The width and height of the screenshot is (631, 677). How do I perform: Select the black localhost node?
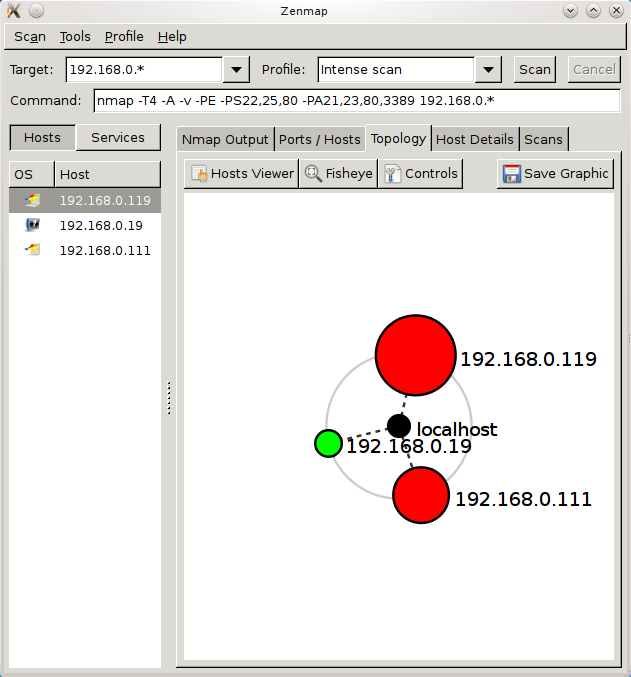tap(399, 426)
